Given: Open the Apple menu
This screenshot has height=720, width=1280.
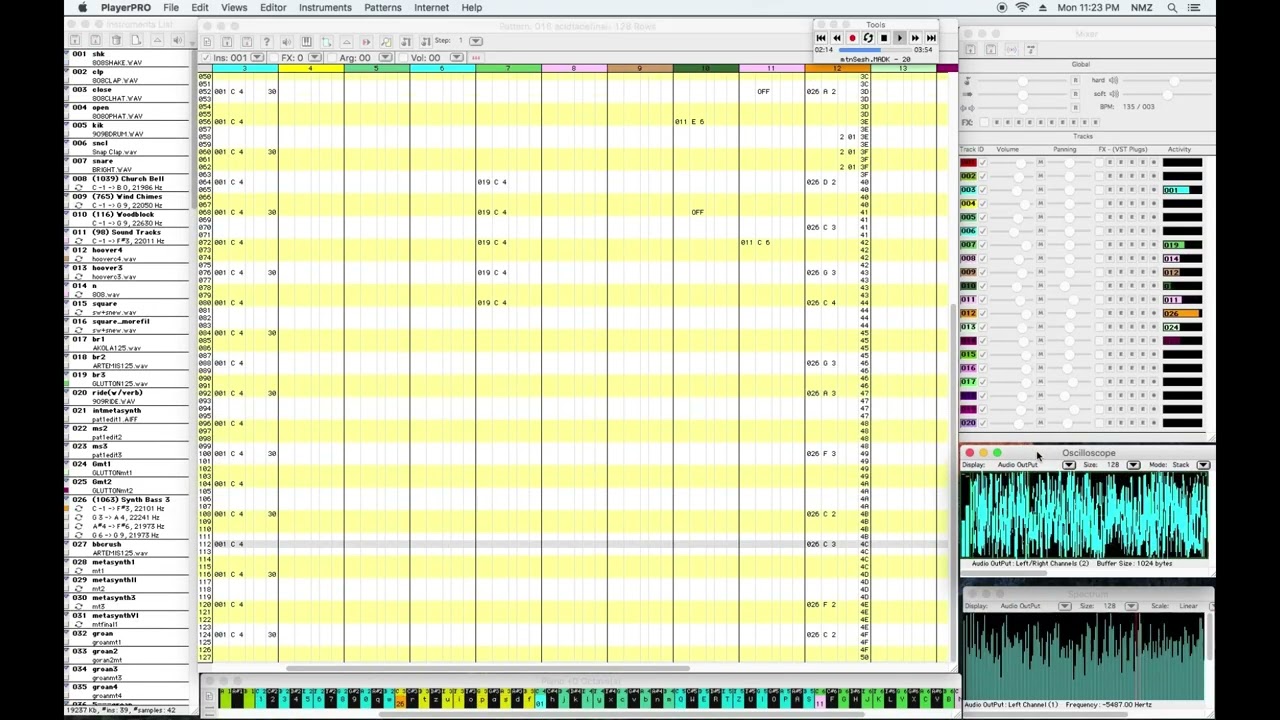Looking at the screenshot, I should [82, 8].
